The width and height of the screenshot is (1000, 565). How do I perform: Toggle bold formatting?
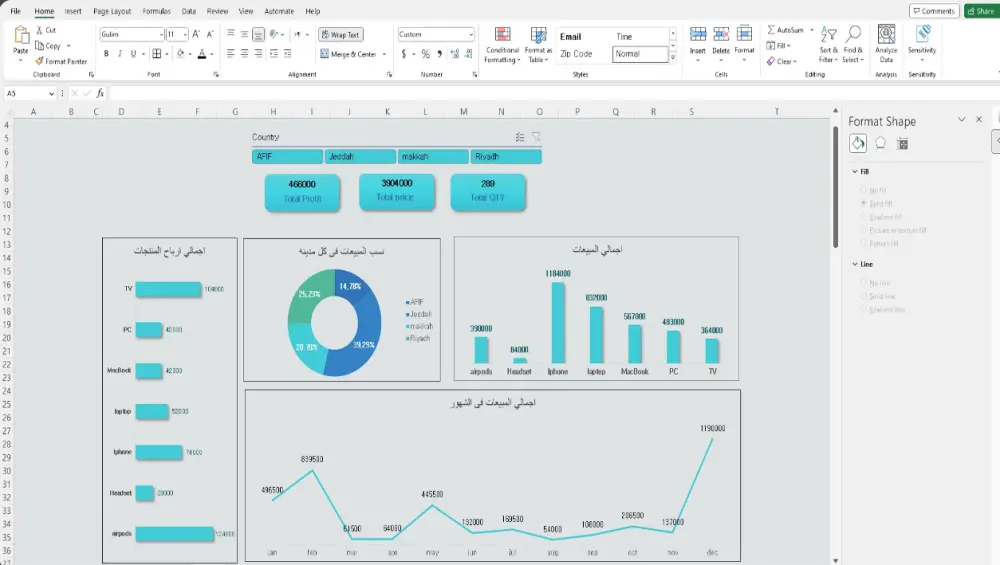106,54
